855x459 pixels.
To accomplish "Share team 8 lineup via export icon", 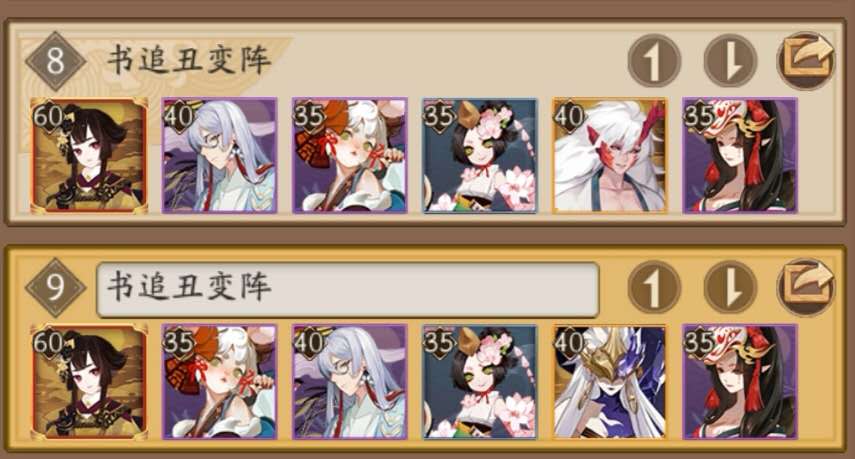I will (x=806, y=61).
